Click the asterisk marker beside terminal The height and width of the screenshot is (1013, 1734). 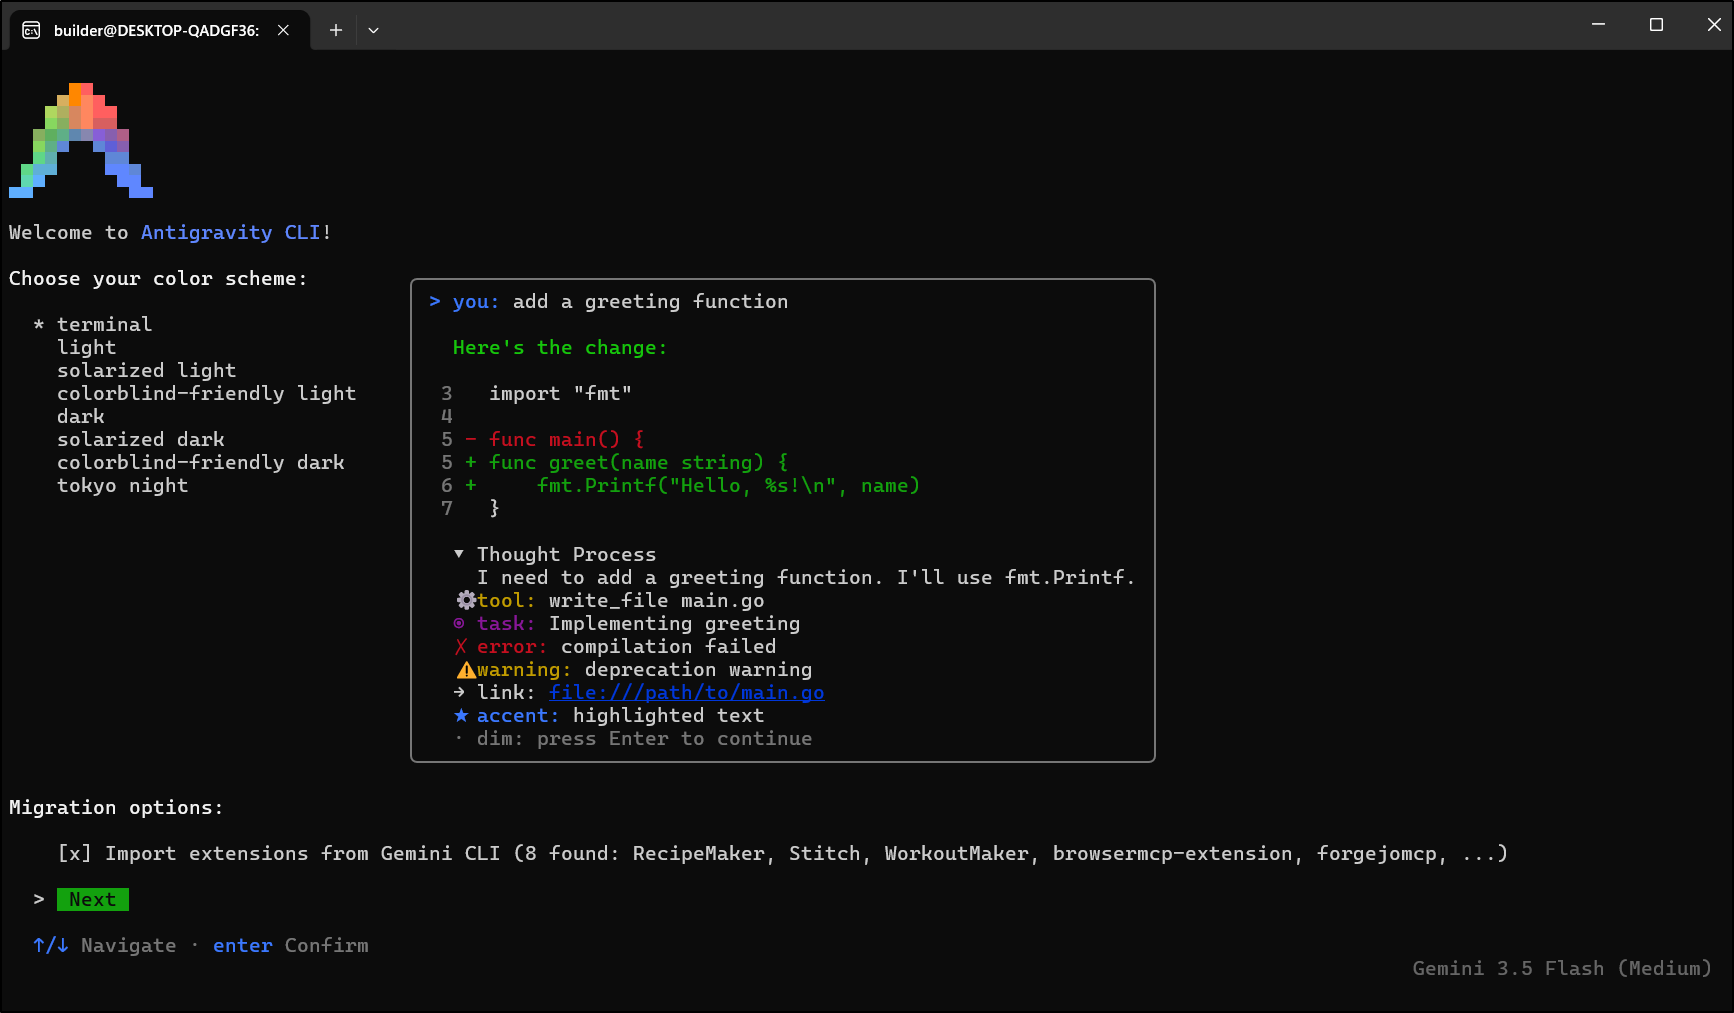pyautogui.click(x=39, y=324)
